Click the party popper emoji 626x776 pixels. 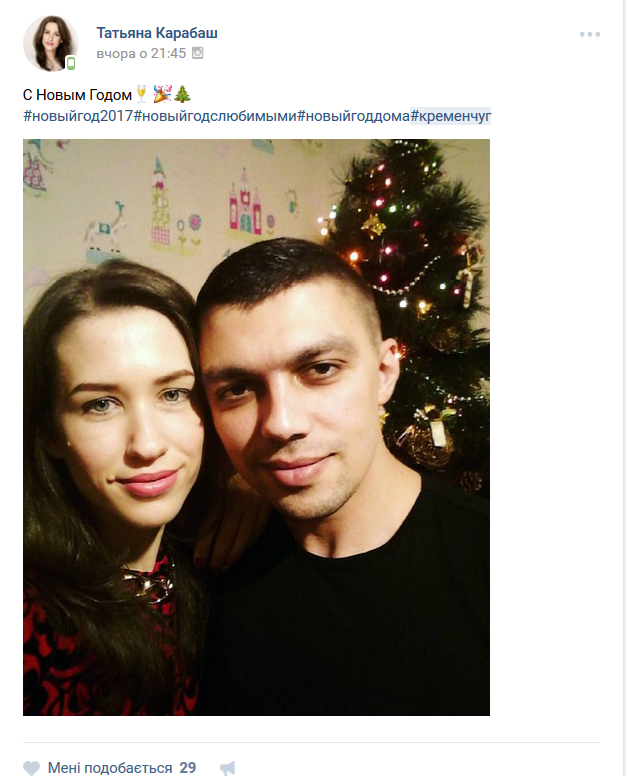[162, 94]
